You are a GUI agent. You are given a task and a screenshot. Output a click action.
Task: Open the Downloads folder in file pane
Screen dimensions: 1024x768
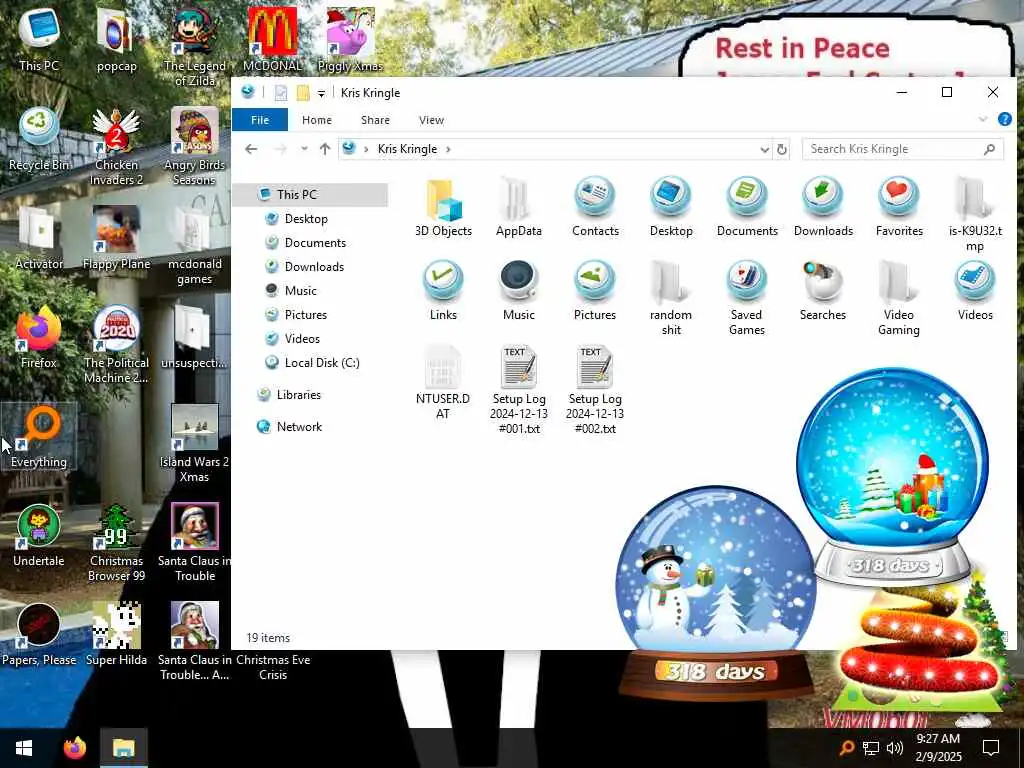[823, 208]
